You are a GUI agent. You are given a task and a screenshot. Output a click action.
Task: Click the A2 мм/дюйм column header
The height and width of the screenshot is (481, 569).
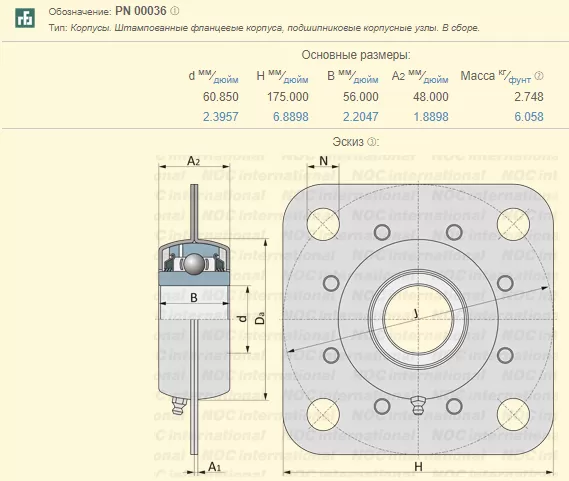pos(420,77)
